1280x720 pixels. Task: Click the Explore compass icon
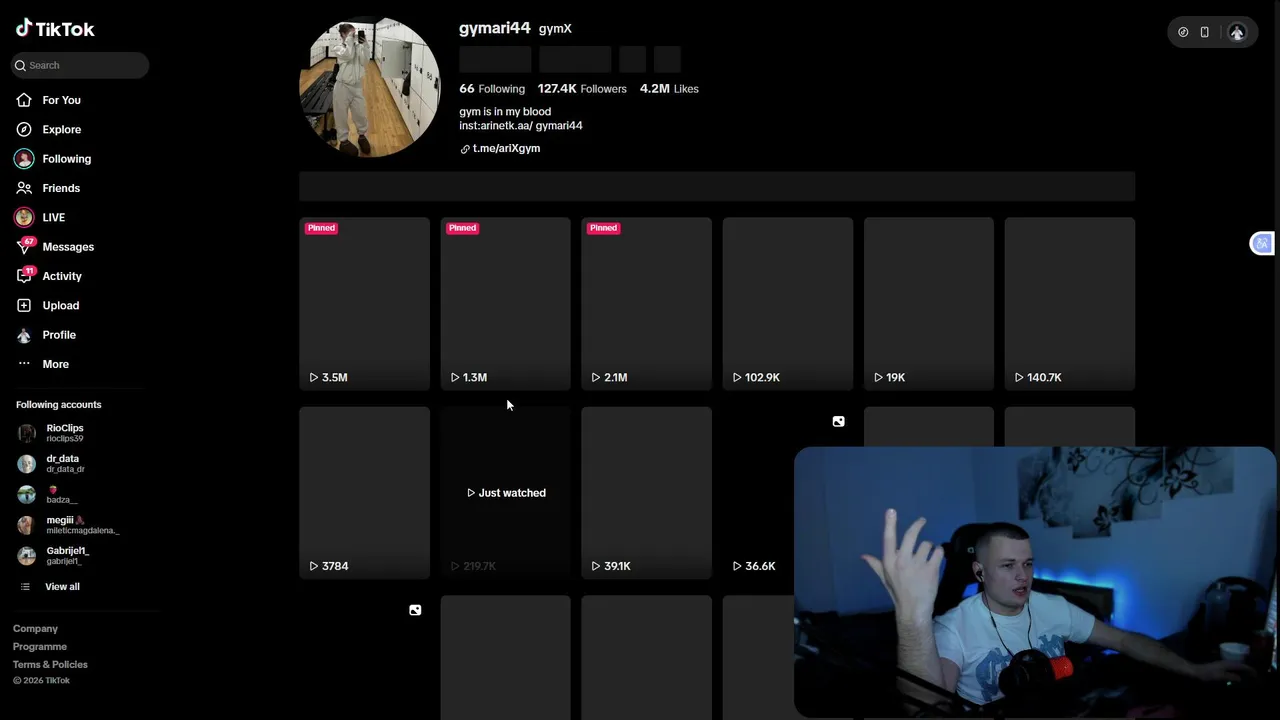coord(24,129)
